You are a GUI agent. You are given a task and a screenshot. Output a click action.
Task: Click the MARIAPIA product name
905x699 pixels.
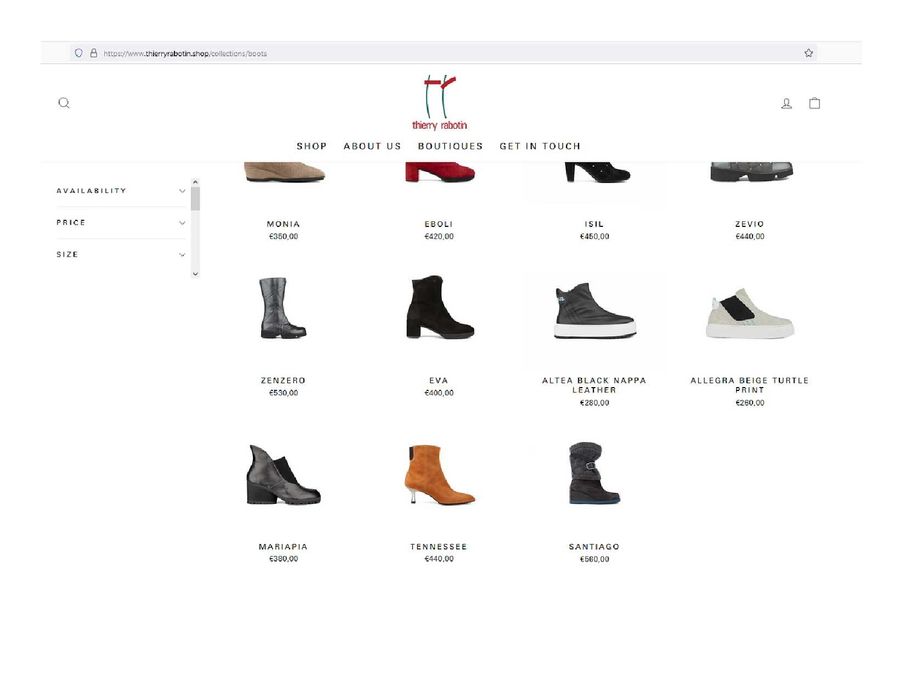(x=283, y=547)
